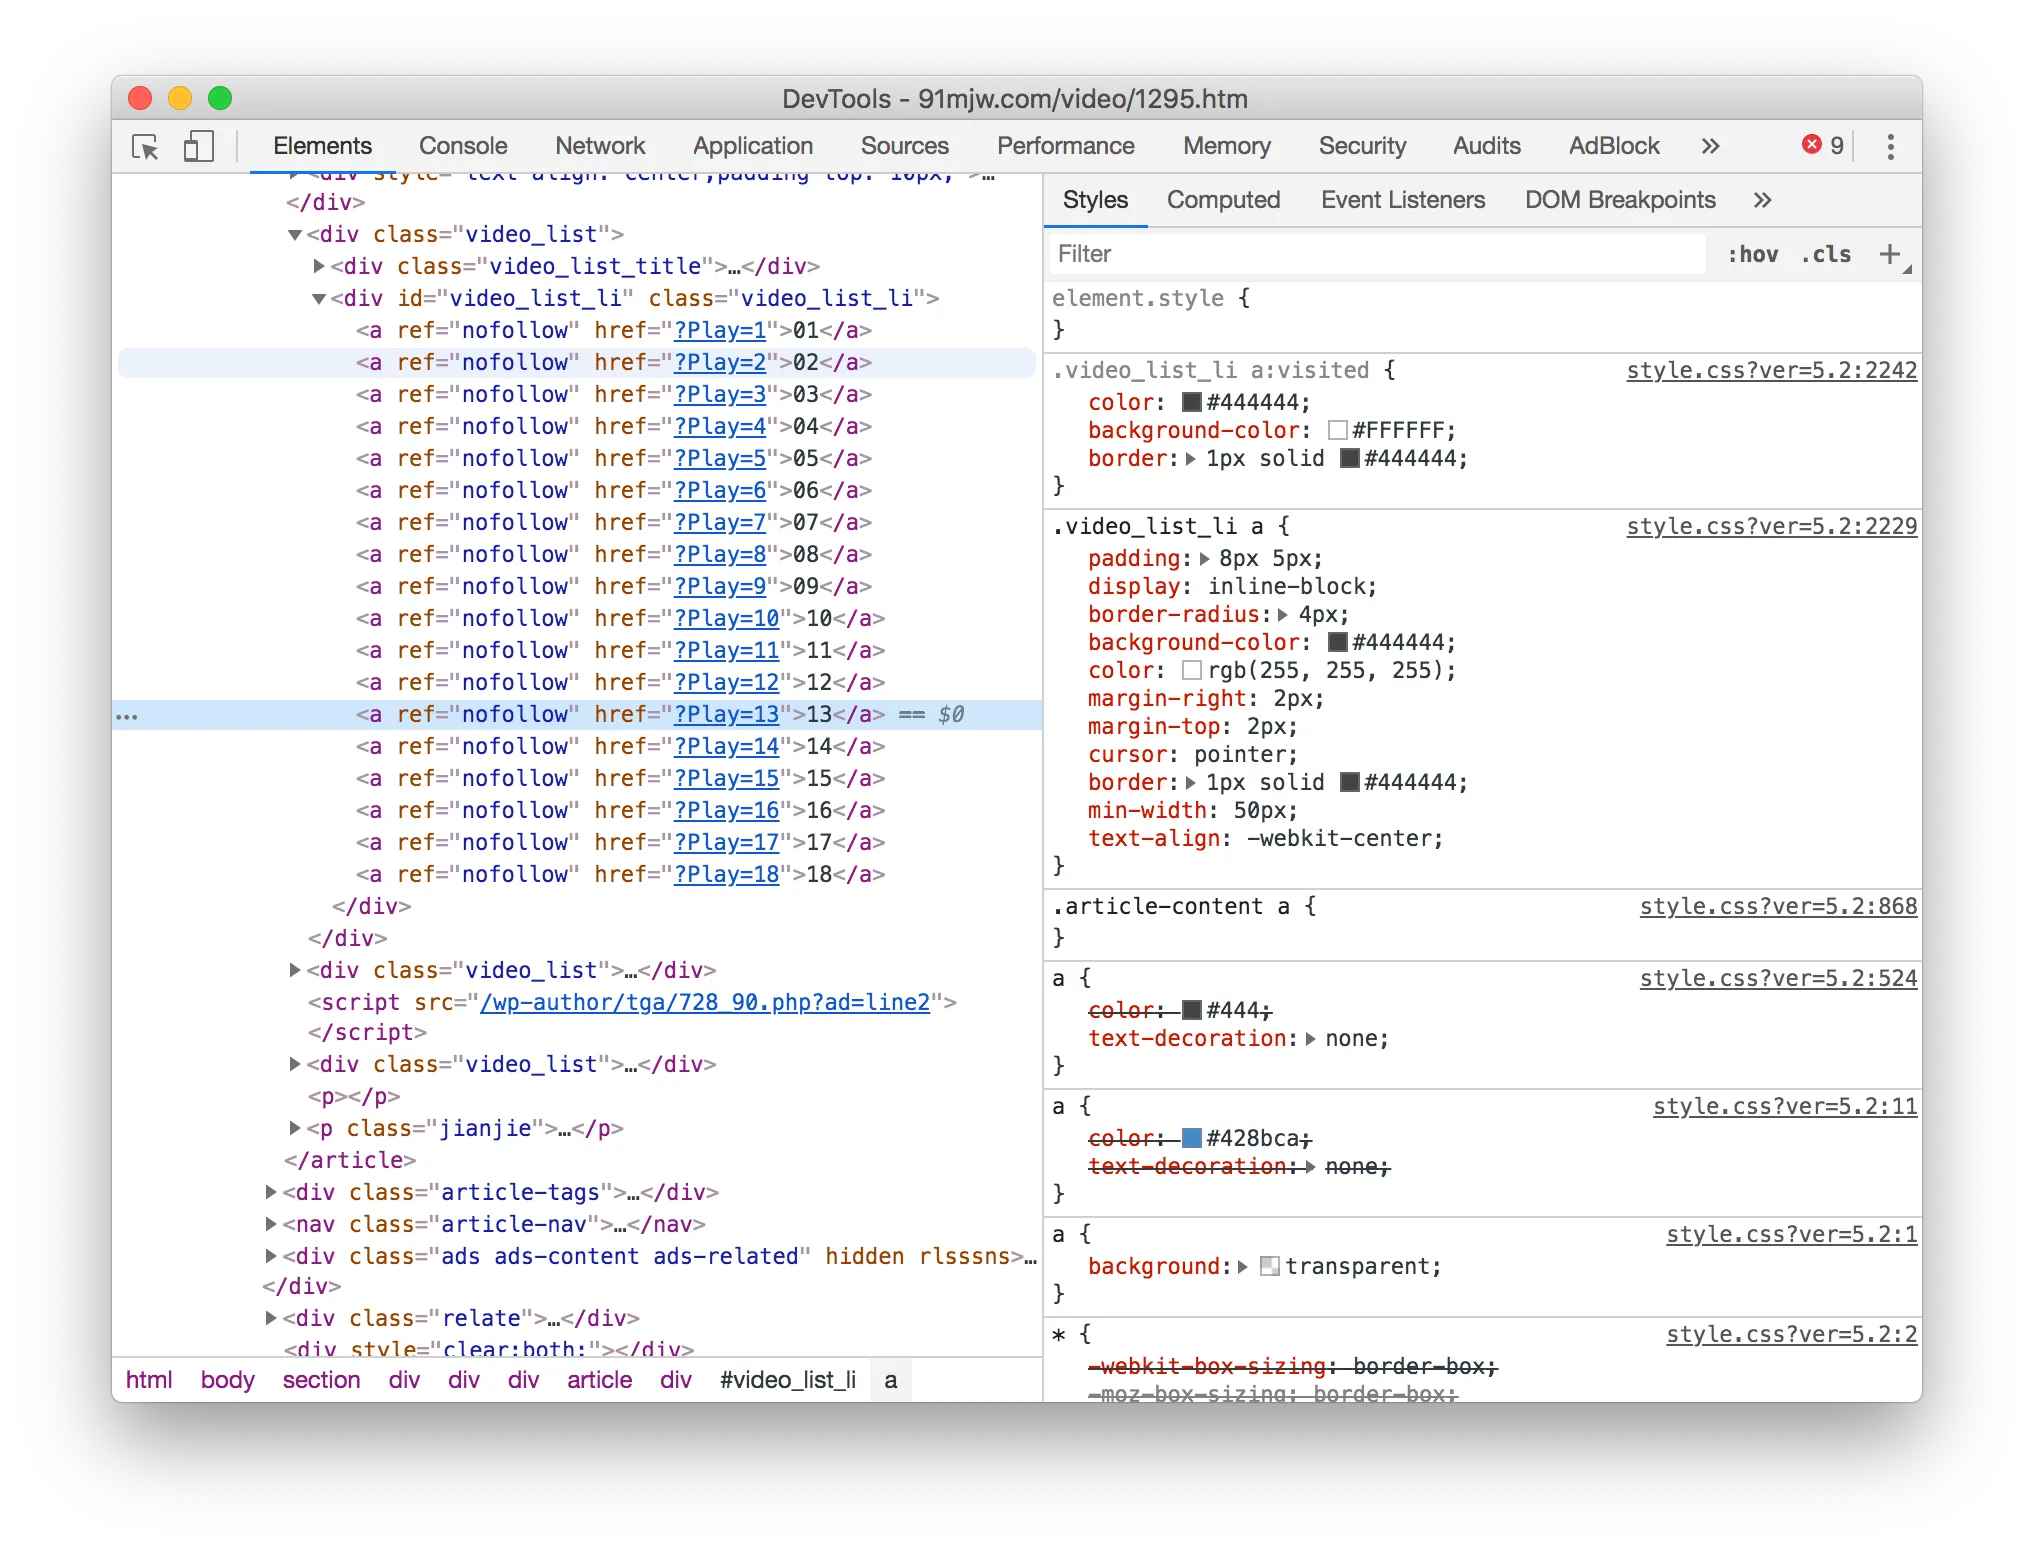Follow the 728_90.php script src link
Viewport: 2034px width, 1550px height.
point(705,1002)
